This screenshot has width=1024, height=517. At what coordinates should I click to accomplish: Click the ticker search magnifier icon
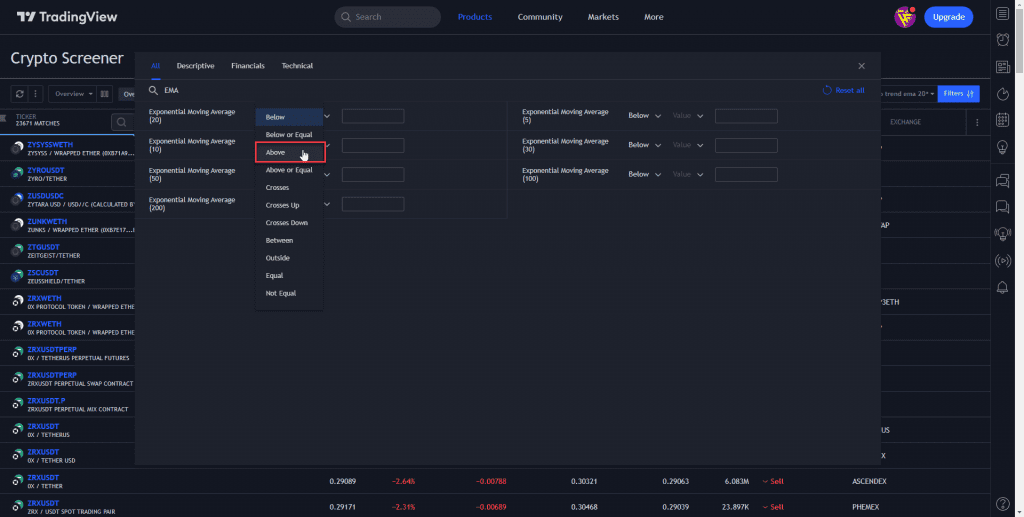coord(121,121)
